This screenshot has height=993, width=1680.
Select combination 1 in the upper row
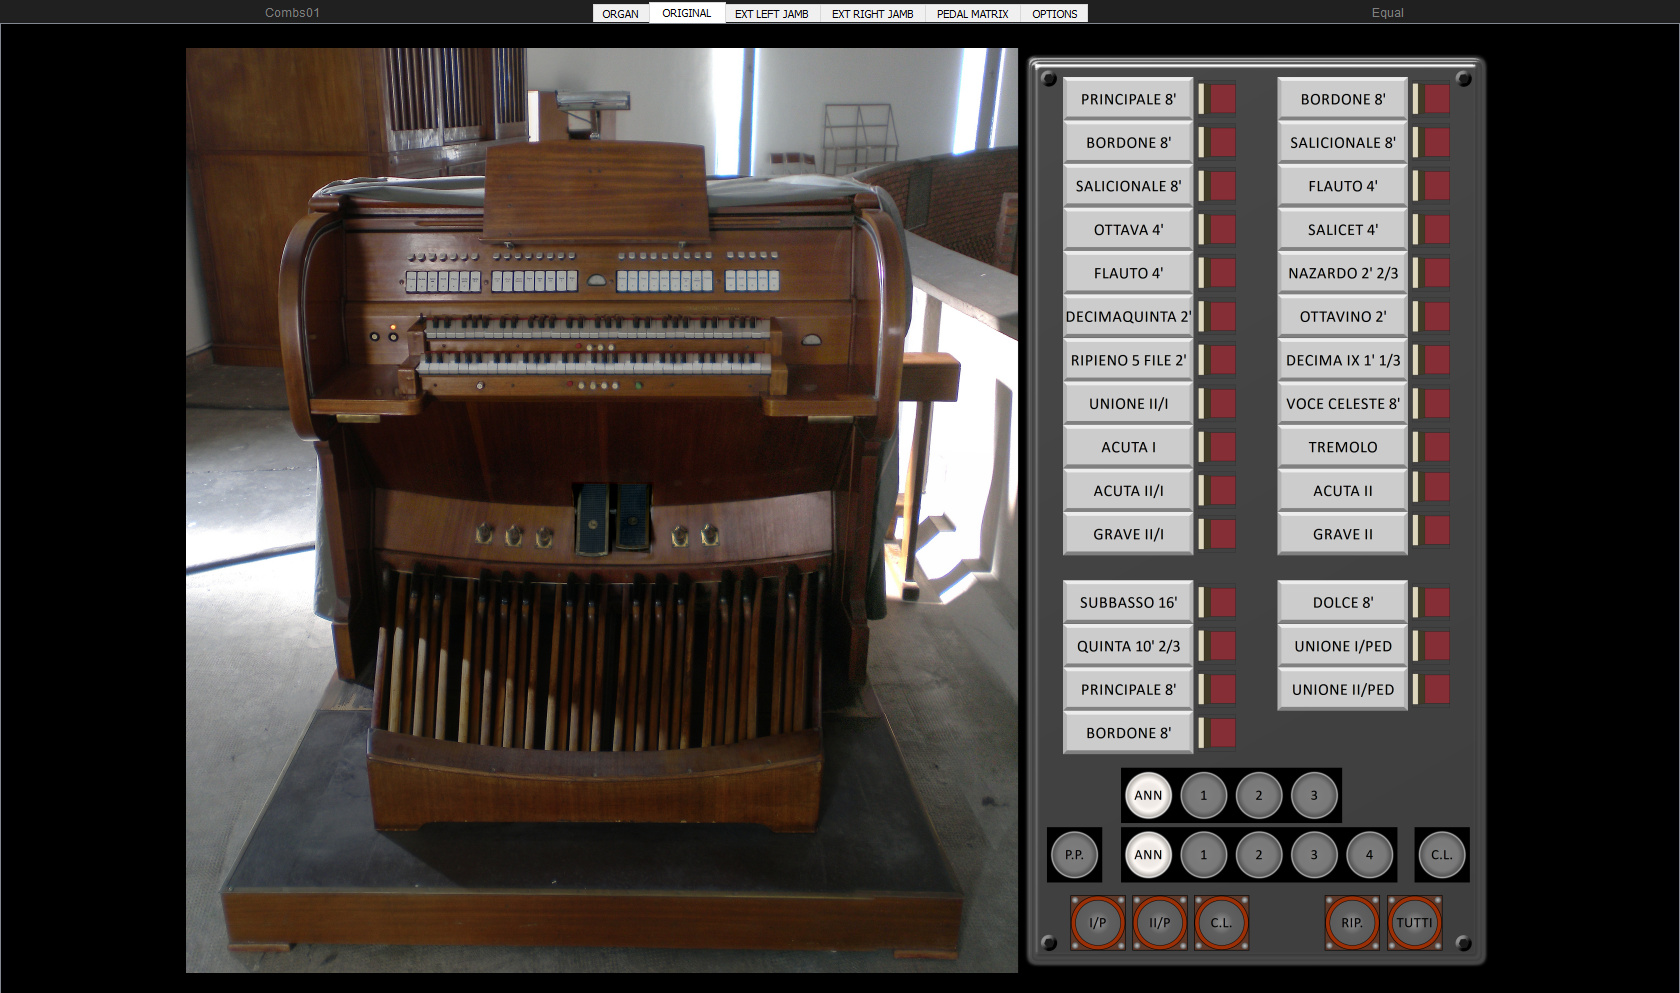pos(1204,795)
